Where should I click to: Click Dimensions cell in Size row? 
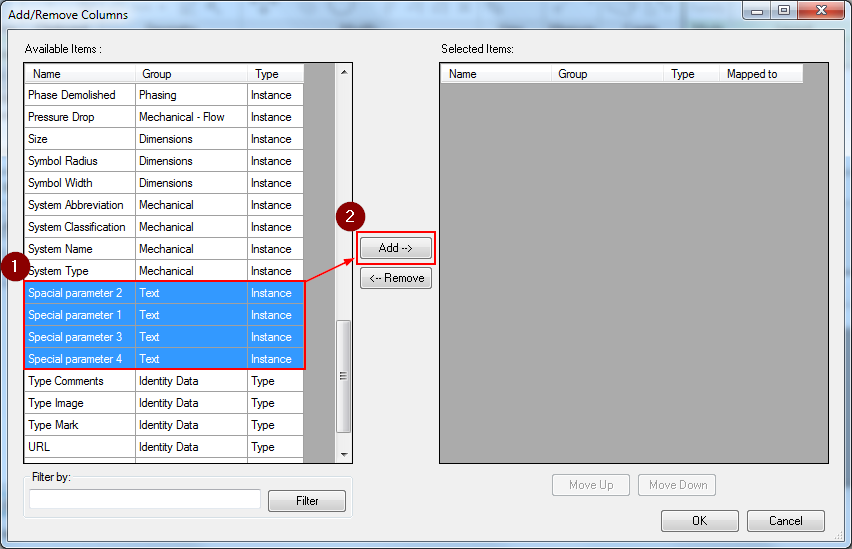(x=191, y=139)
